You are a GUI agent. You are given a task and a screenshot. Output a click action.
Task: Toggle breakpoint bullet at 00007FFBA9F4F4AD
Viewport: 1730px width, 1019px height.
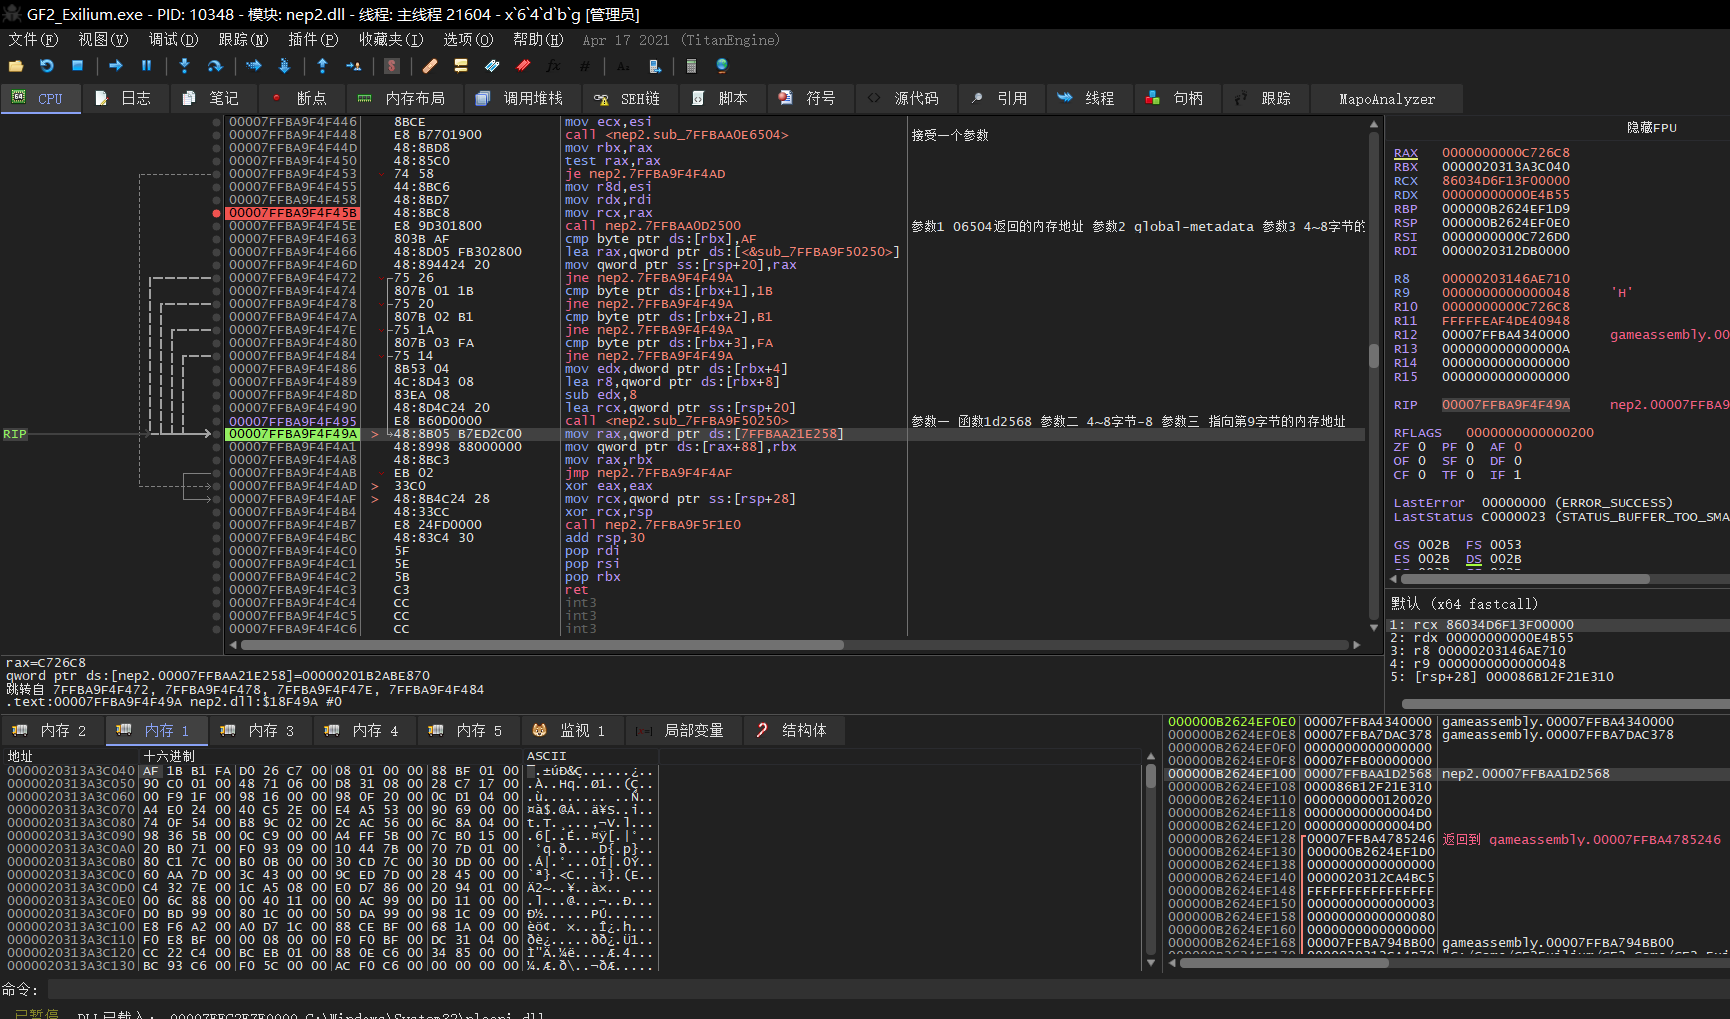pyautogui.click(x=217, y=486)
